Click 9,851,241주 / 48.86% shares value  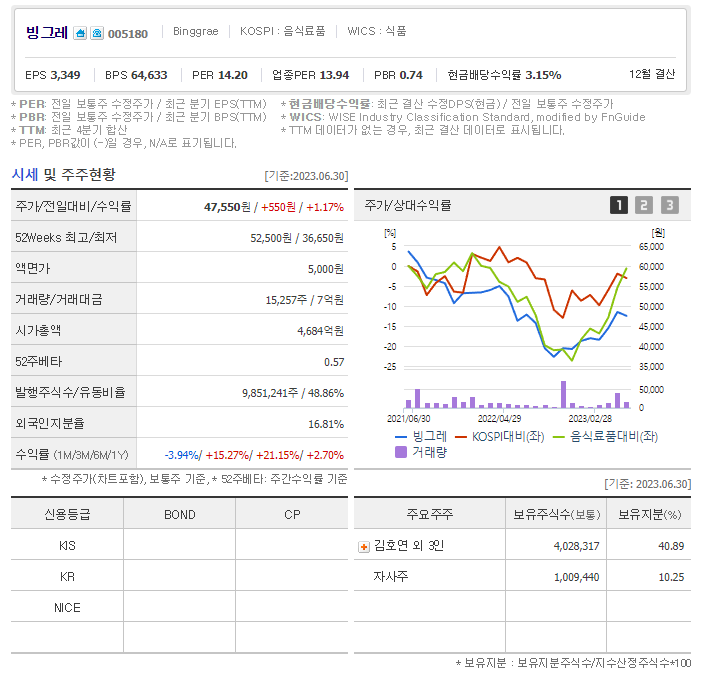pyautogui.click(x=293, y=393)
